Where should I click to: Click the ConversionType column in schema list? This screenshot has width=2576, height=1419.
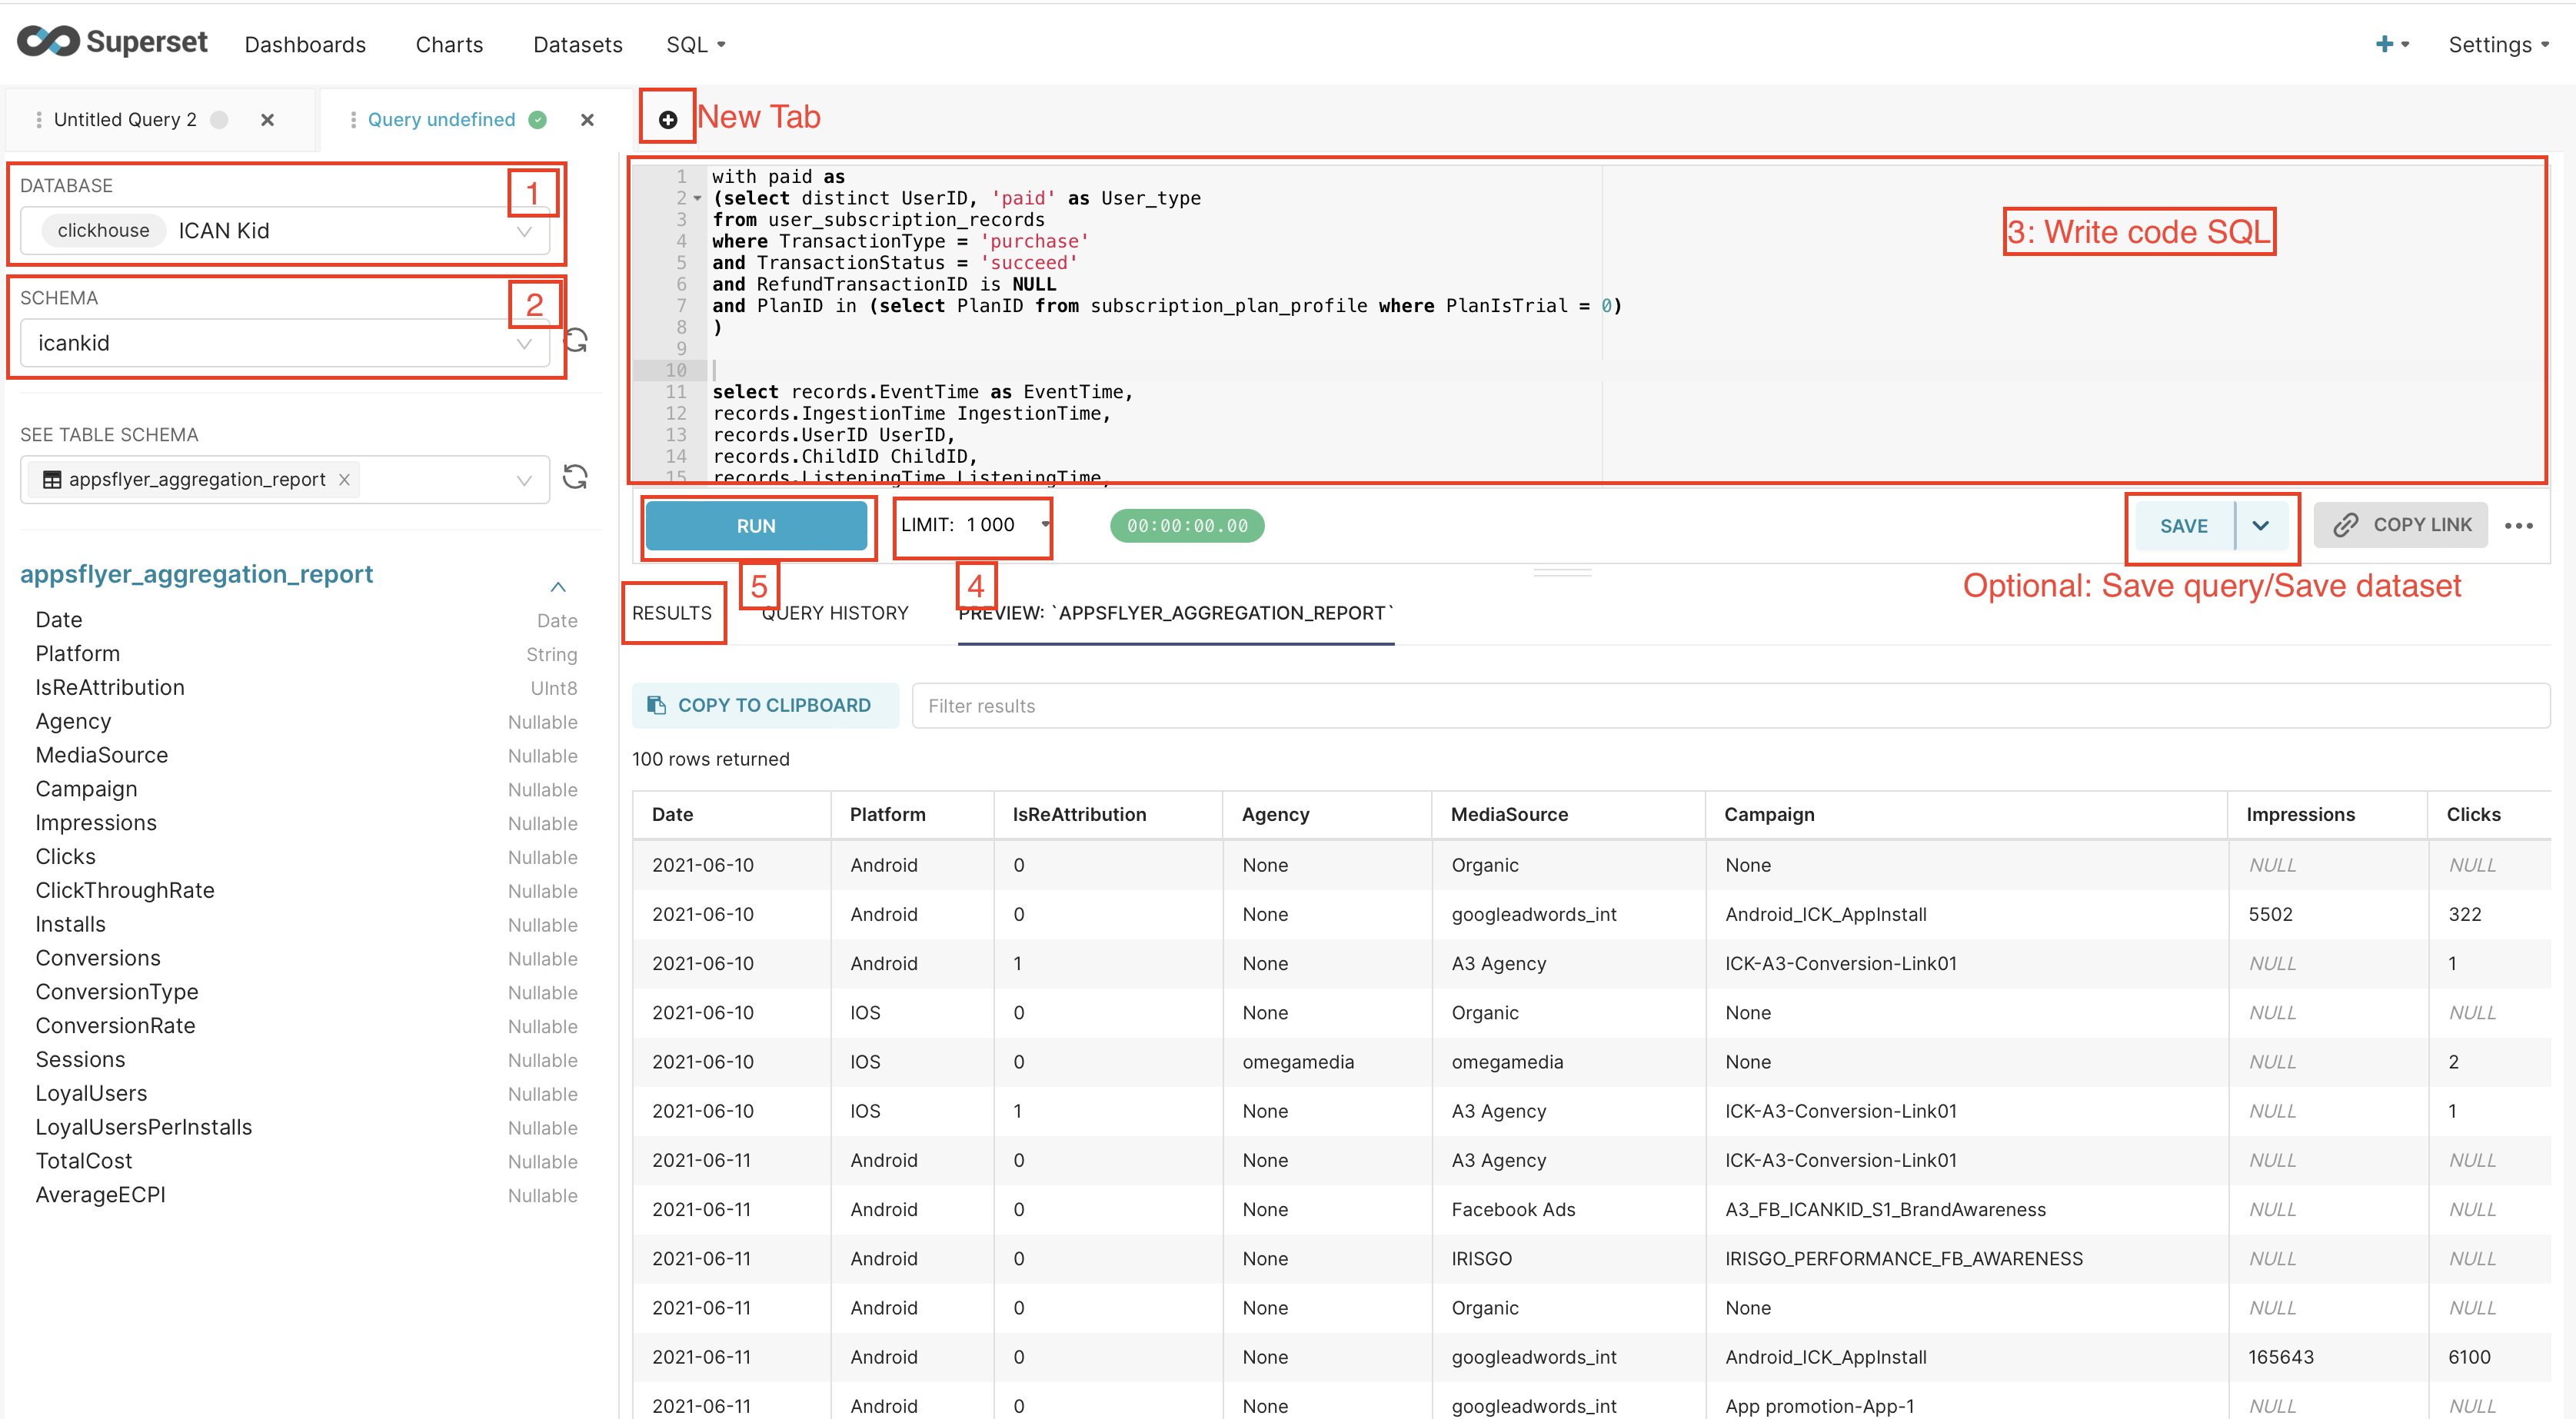point(117,992)
